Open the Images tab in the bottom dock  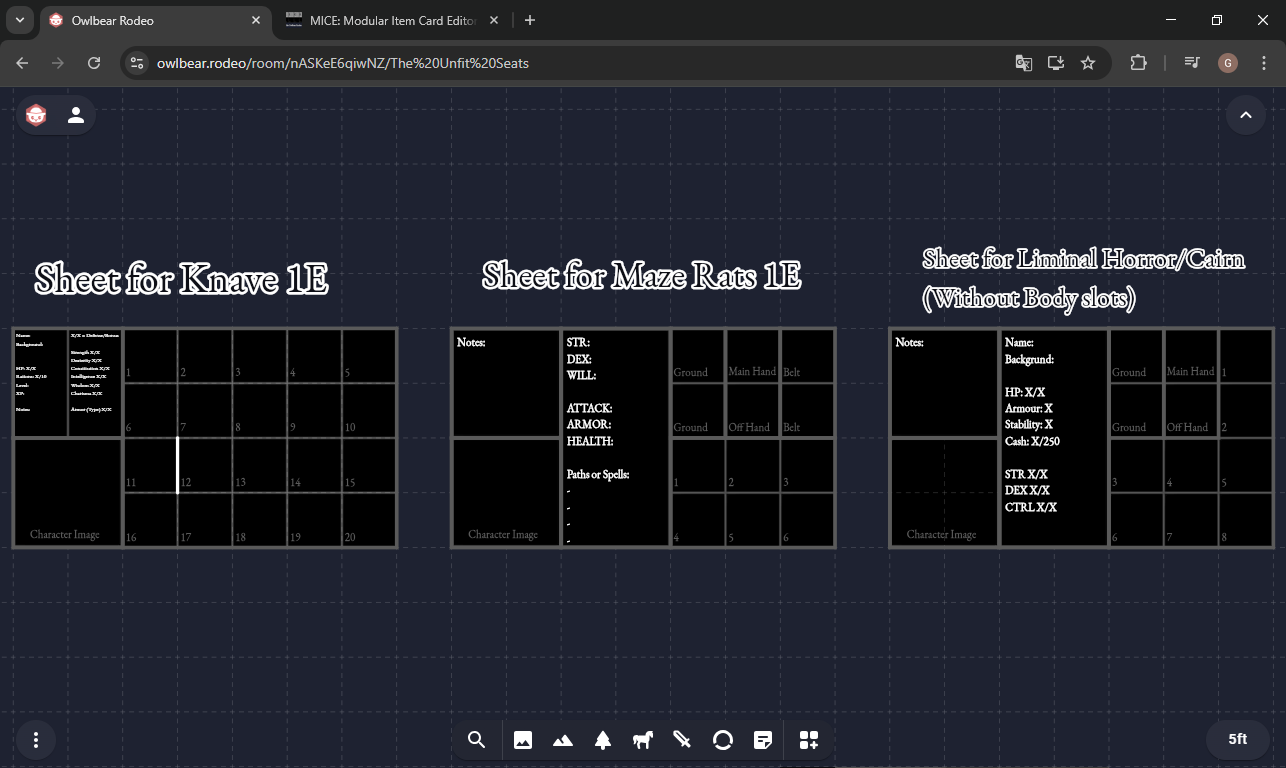click(x=522, y=740)
